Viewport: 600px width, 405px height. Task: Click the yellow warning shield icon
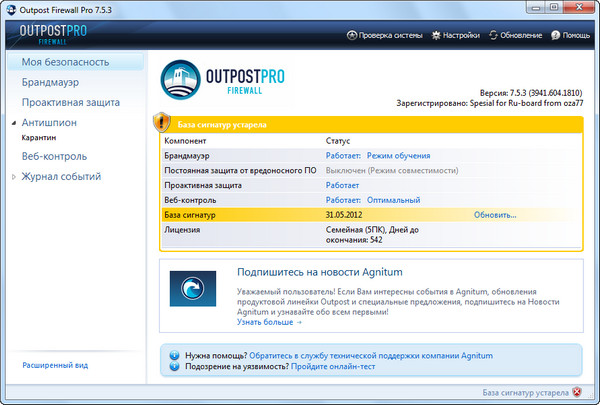point(160,123)
